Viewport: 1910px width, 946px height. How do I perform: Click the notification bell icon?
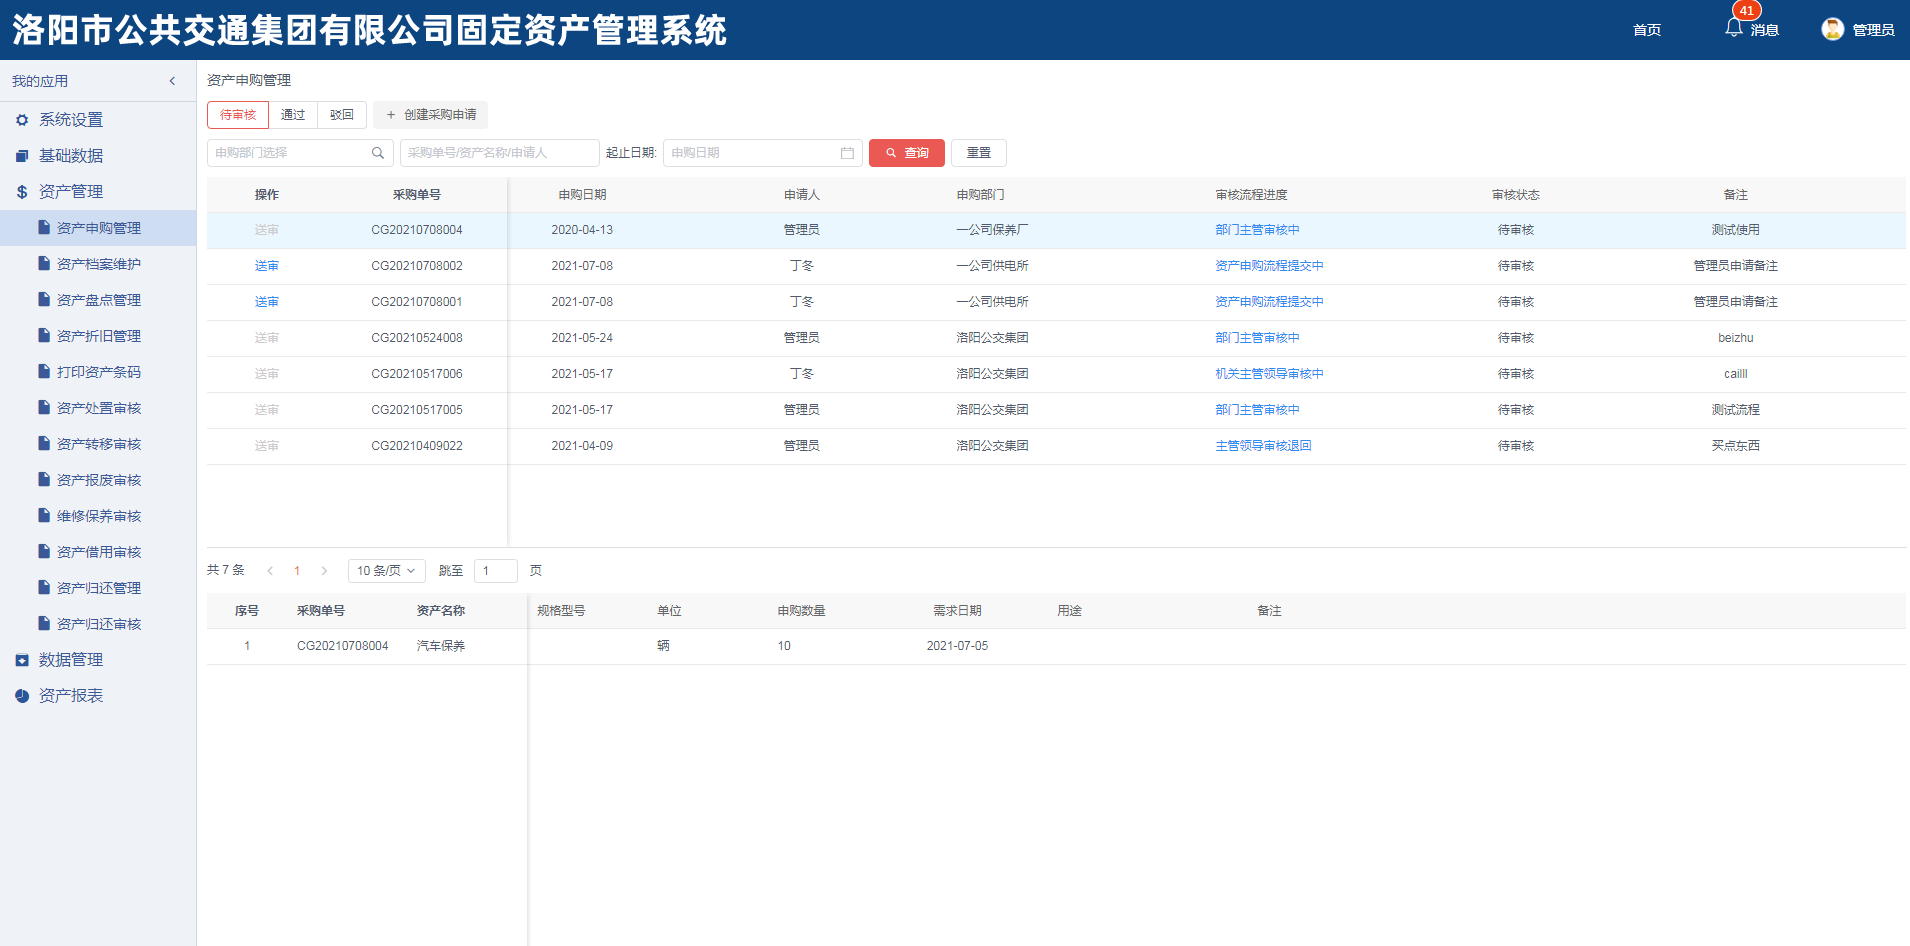tap(1733, 28)
